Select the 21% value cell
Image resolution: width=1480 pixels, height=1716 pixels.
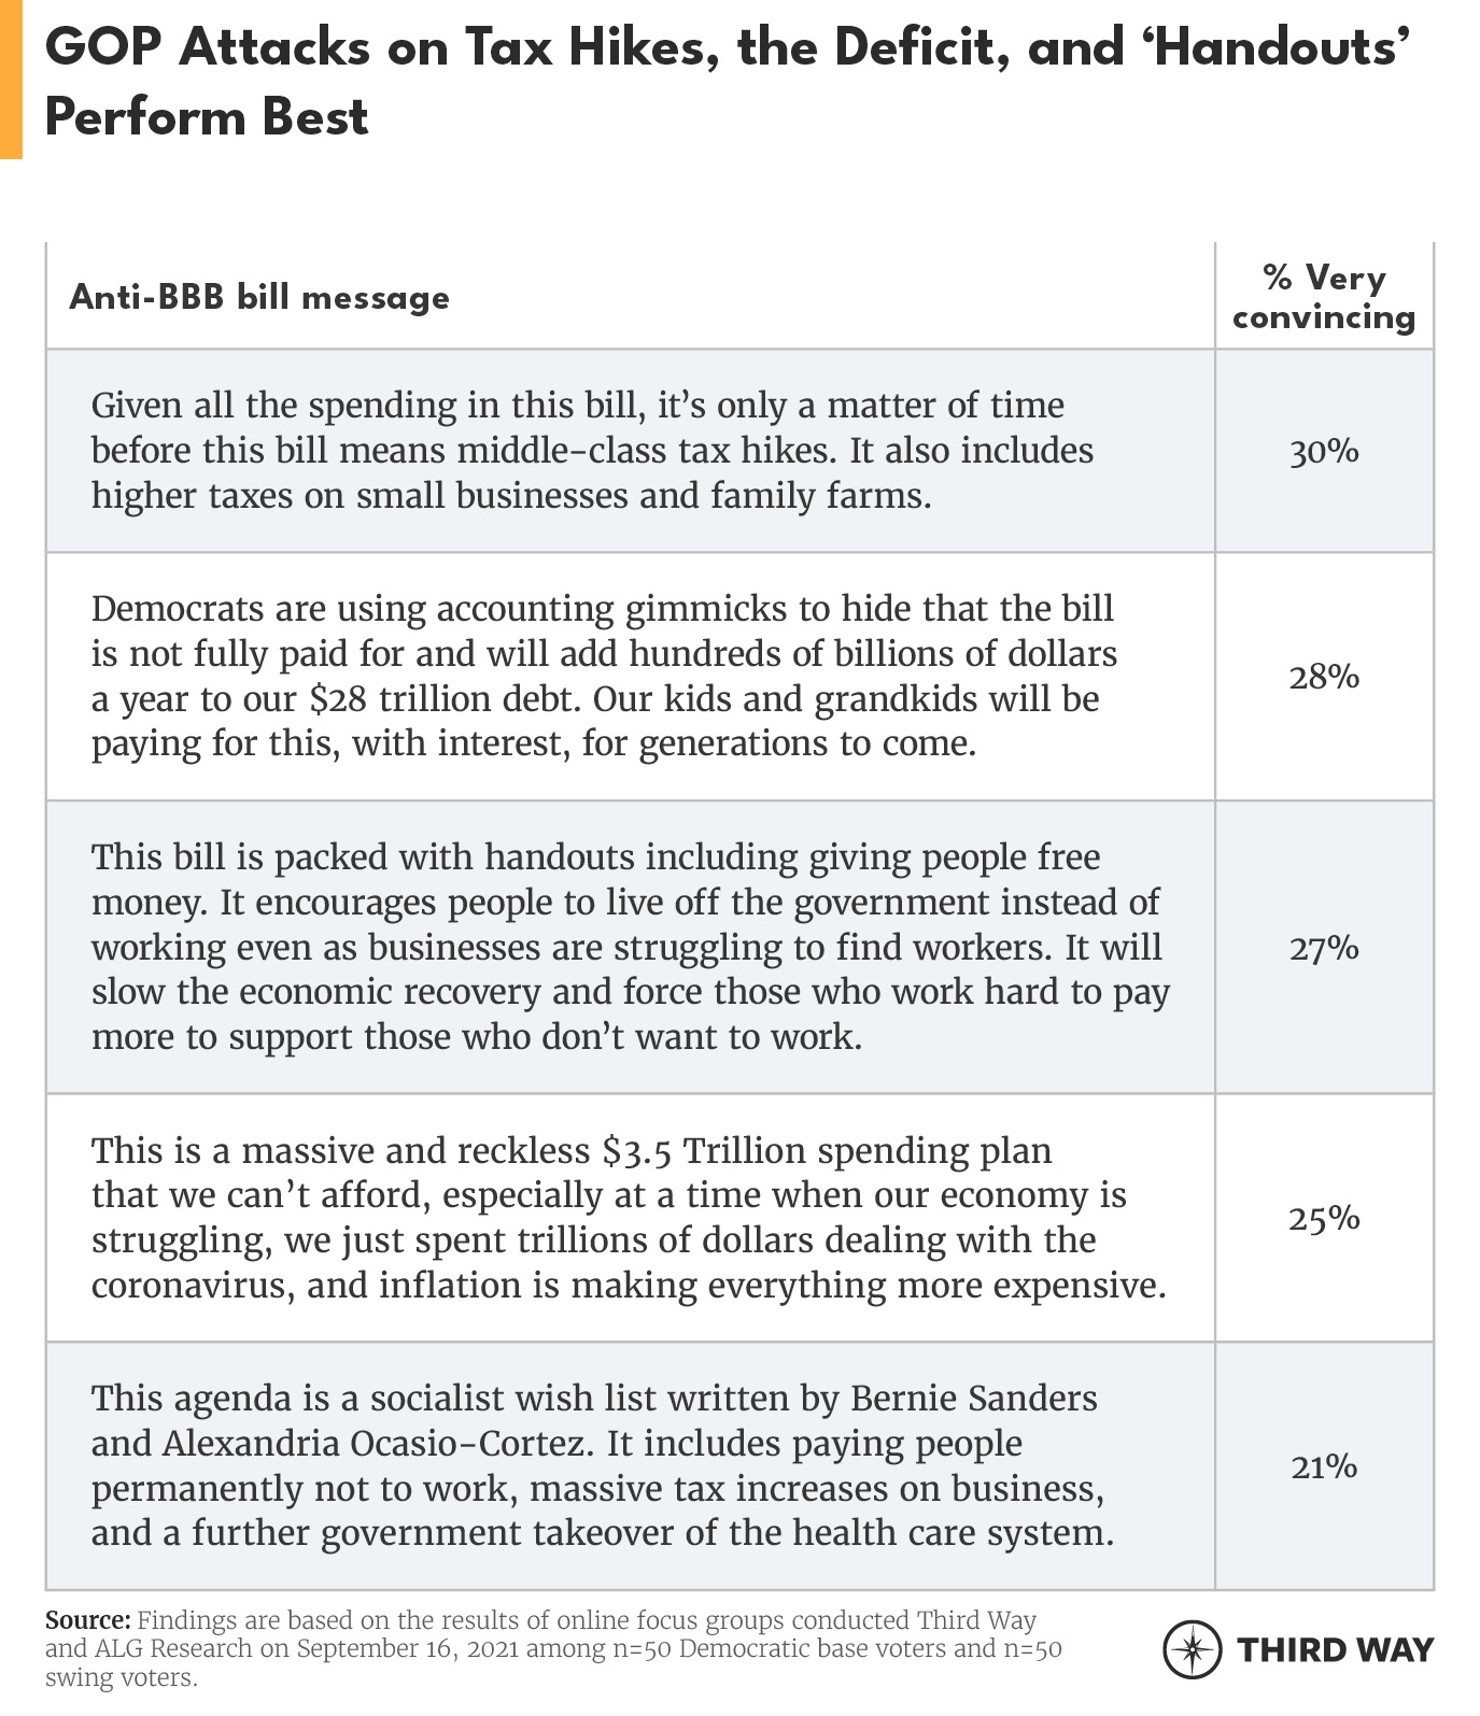click(x=1323, y=1467)
